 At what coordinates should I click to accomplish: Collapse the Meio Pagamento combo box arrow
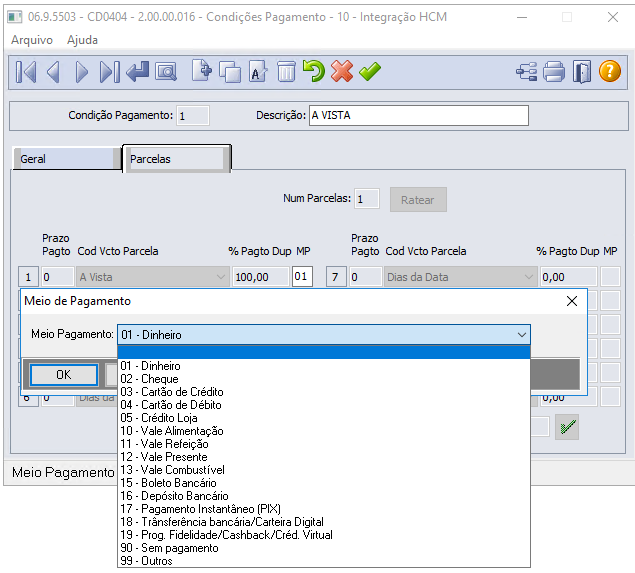(522, 335)
